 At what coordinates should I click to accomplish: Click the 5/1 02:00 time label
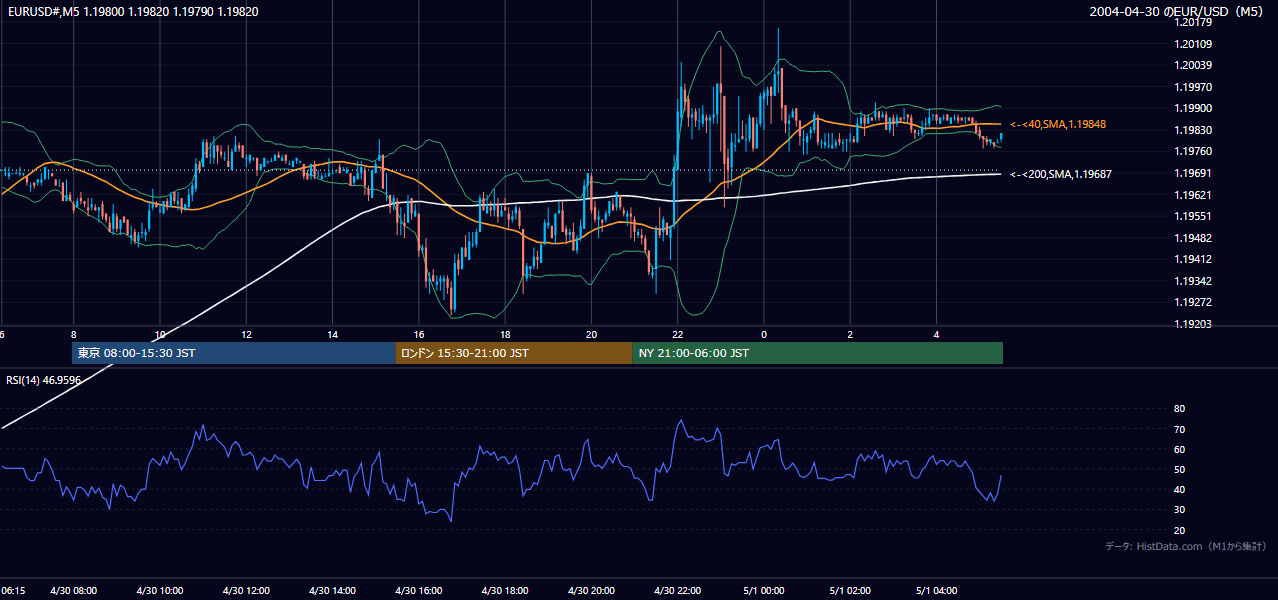(850, 591)
